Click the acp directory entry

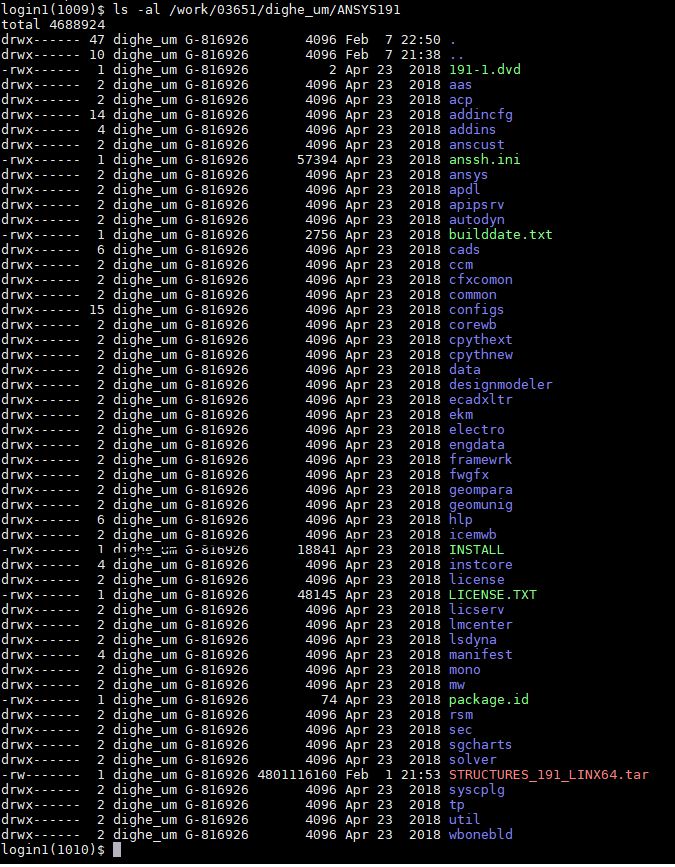click(461, 100)
